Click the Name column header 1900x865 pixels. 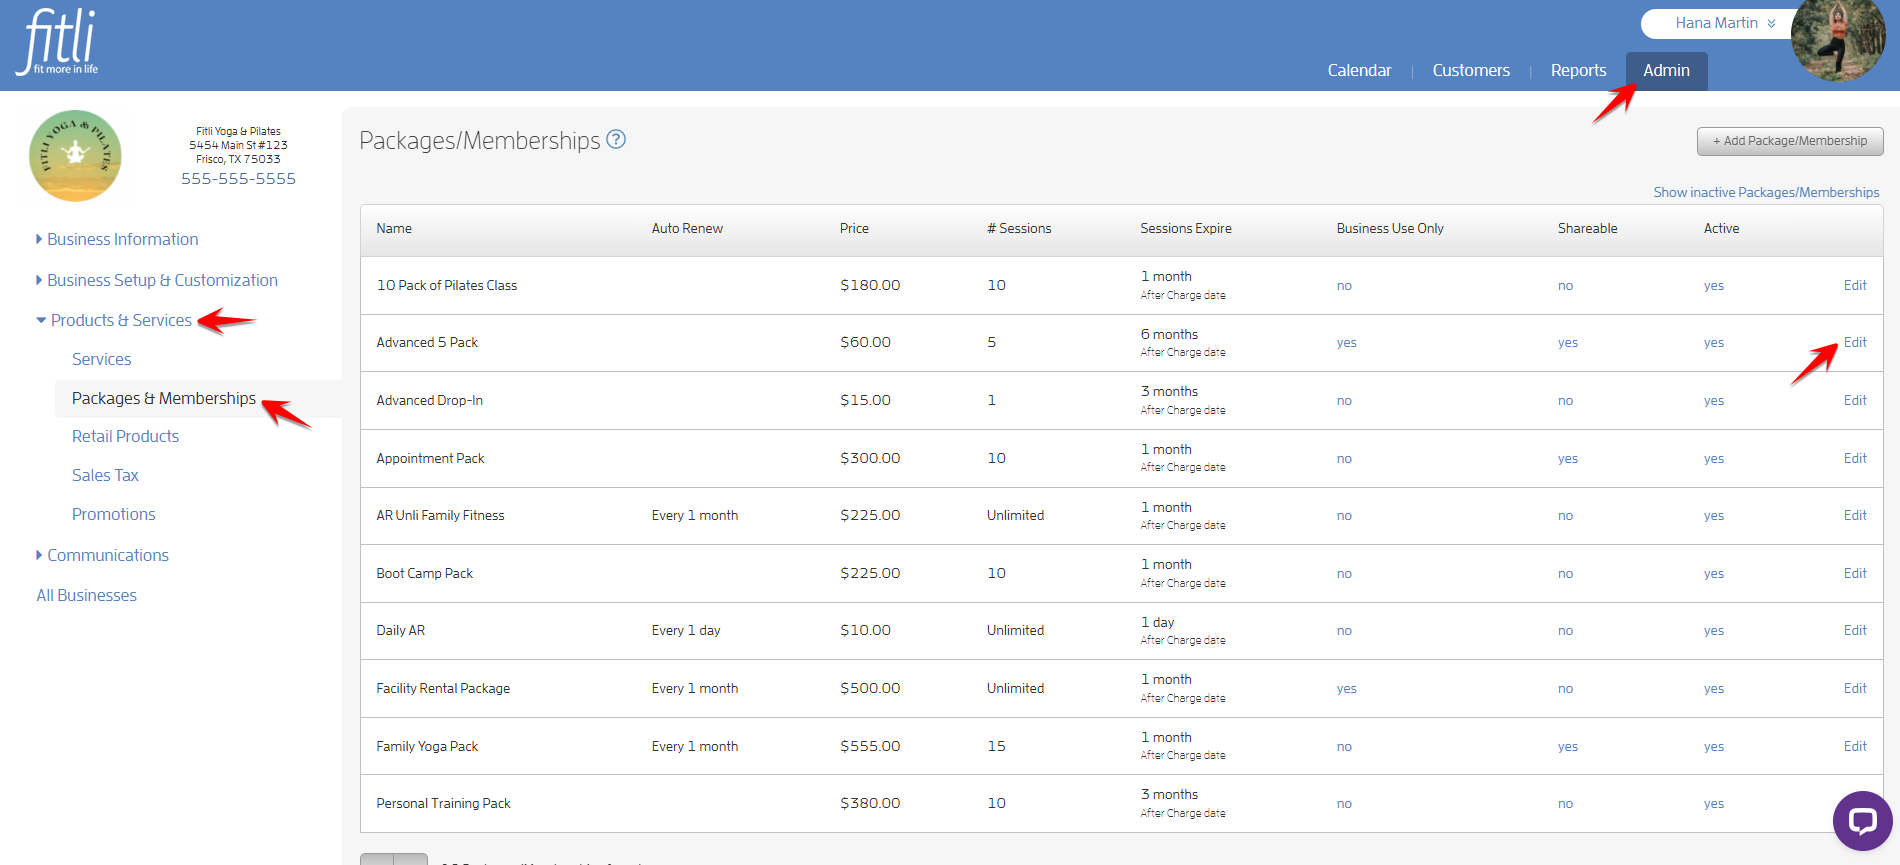394,228
